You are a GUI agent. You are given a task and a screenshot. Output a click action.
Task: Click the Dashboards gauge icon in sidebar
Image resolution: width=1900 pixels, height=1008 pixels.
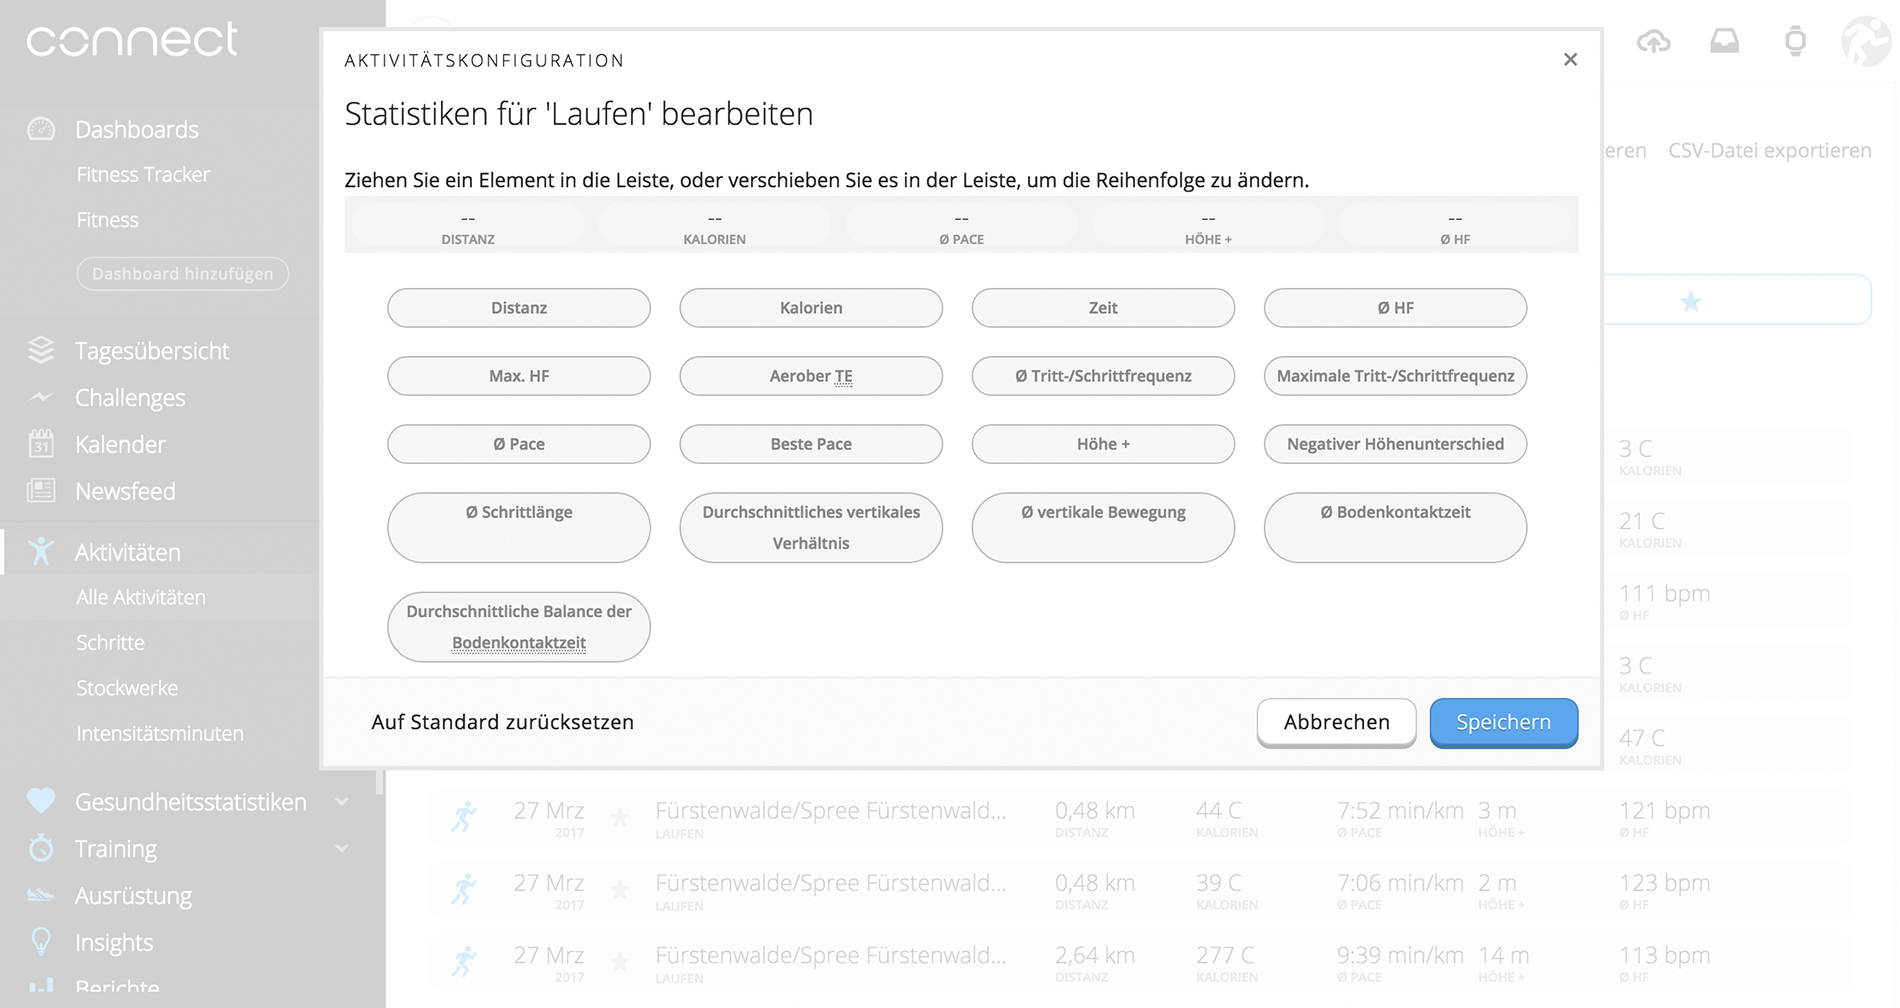click(x=41, y=129)
